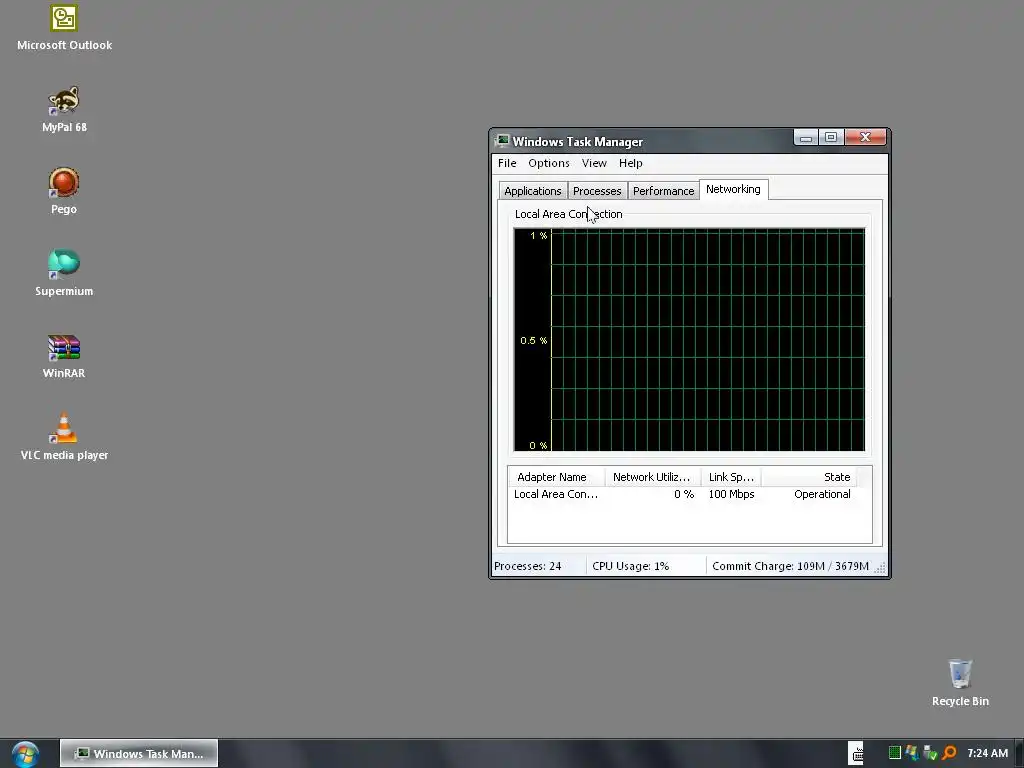The image size is (1024, 768).
Task: Sort by Adapter Name column header
Action: coord(556,477)
